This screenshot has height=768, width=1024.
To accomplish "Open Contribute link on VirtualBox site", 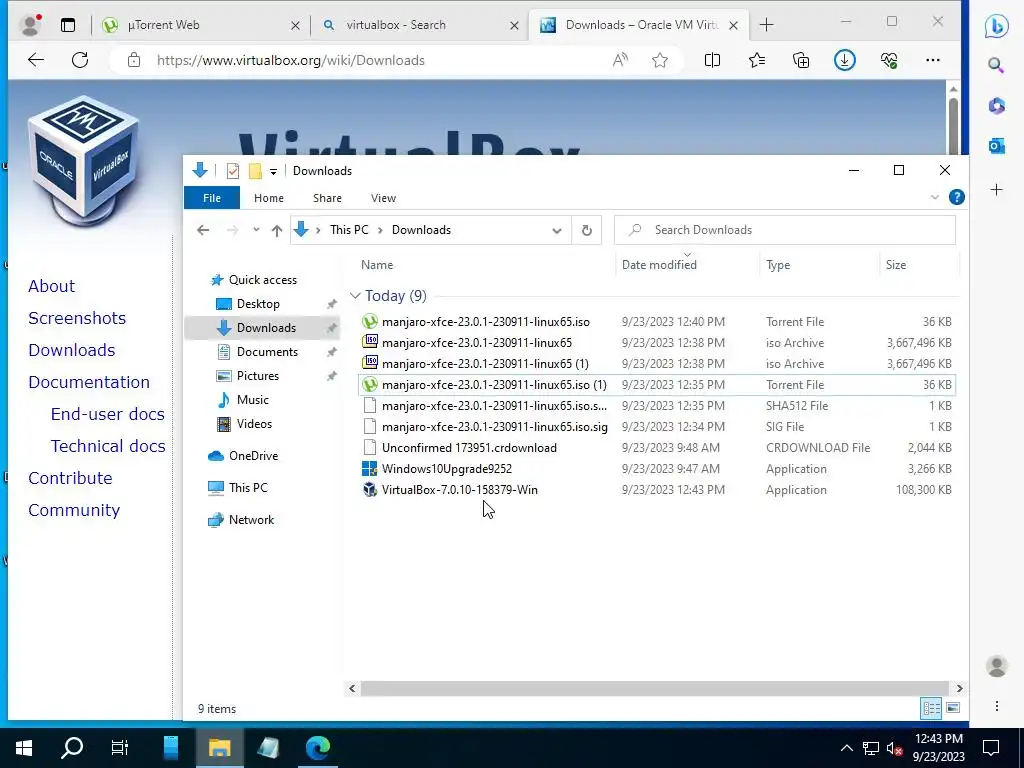I will tap(70, 478).
